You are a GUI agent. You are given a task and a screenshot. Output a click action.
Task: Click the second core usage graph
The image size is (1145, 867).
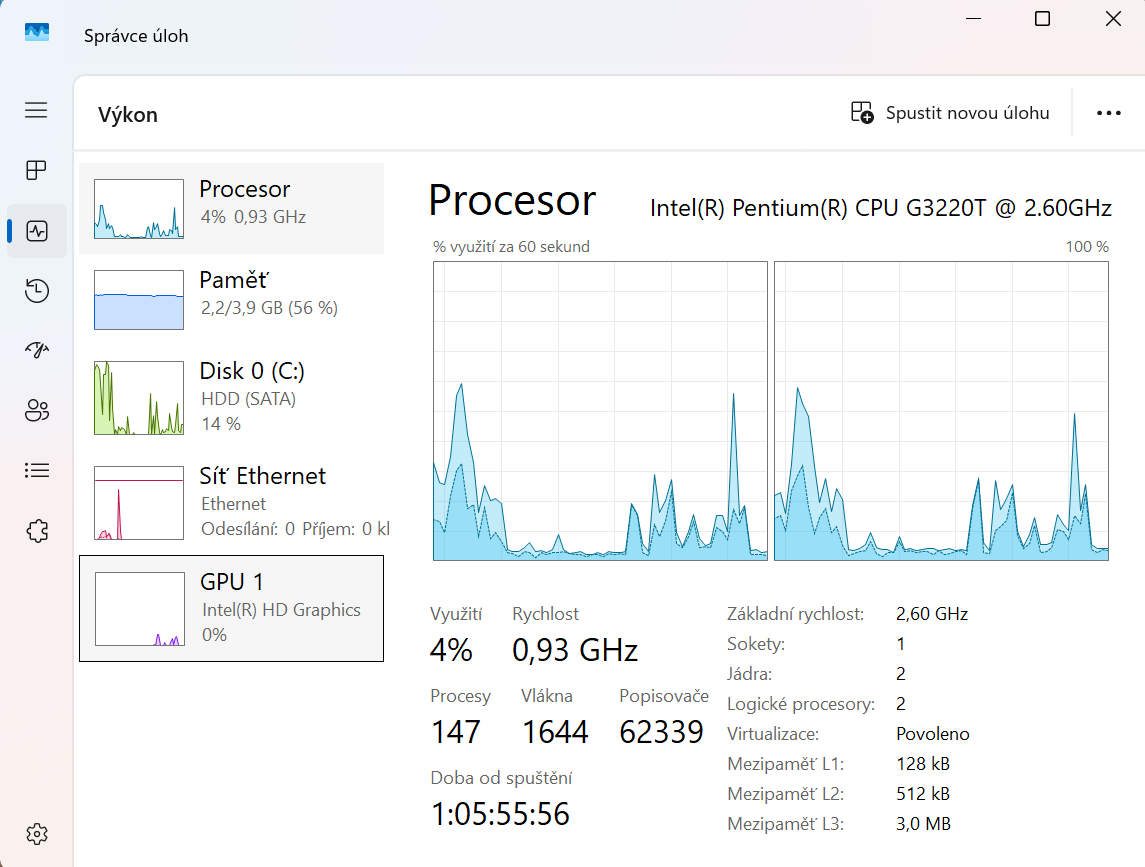940,410
